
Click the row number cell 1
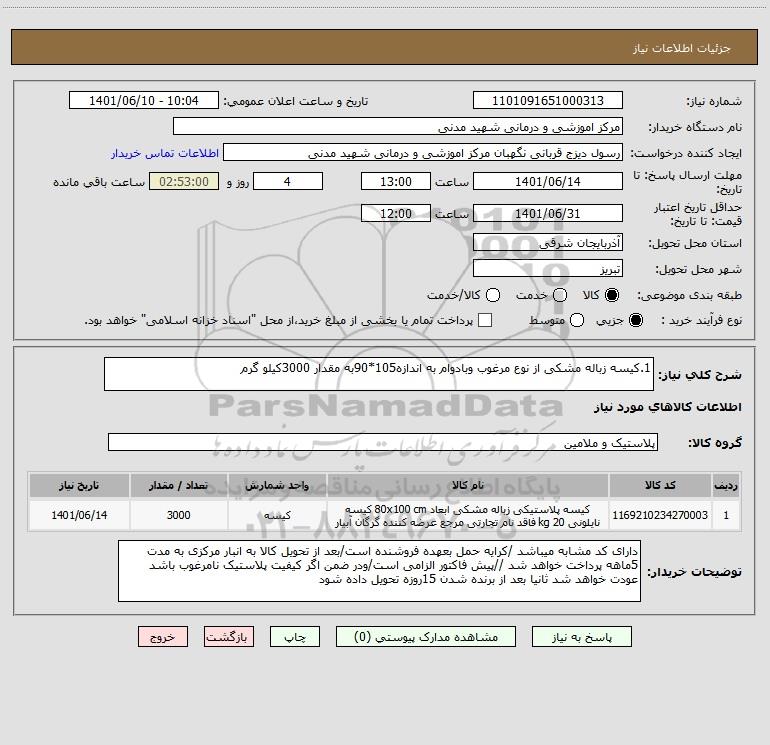pyautogui.click(x=726, y=515)
